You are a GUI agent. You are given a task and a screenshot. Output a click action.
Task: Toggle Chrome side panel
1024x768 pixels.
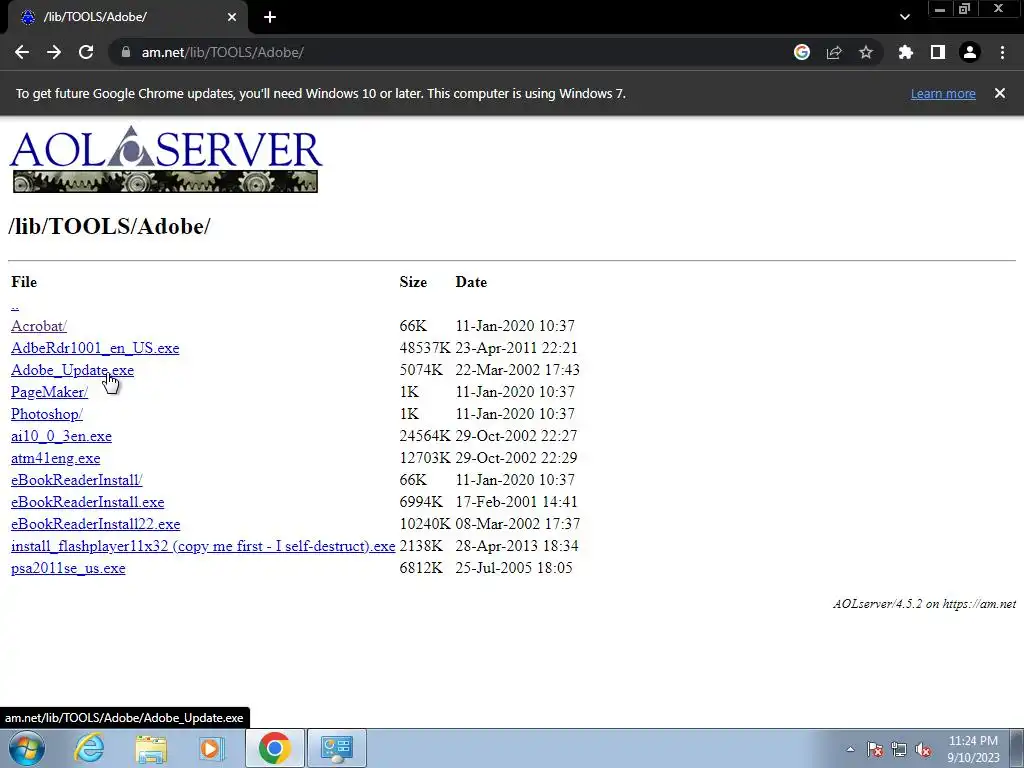[x=938, y=52]
